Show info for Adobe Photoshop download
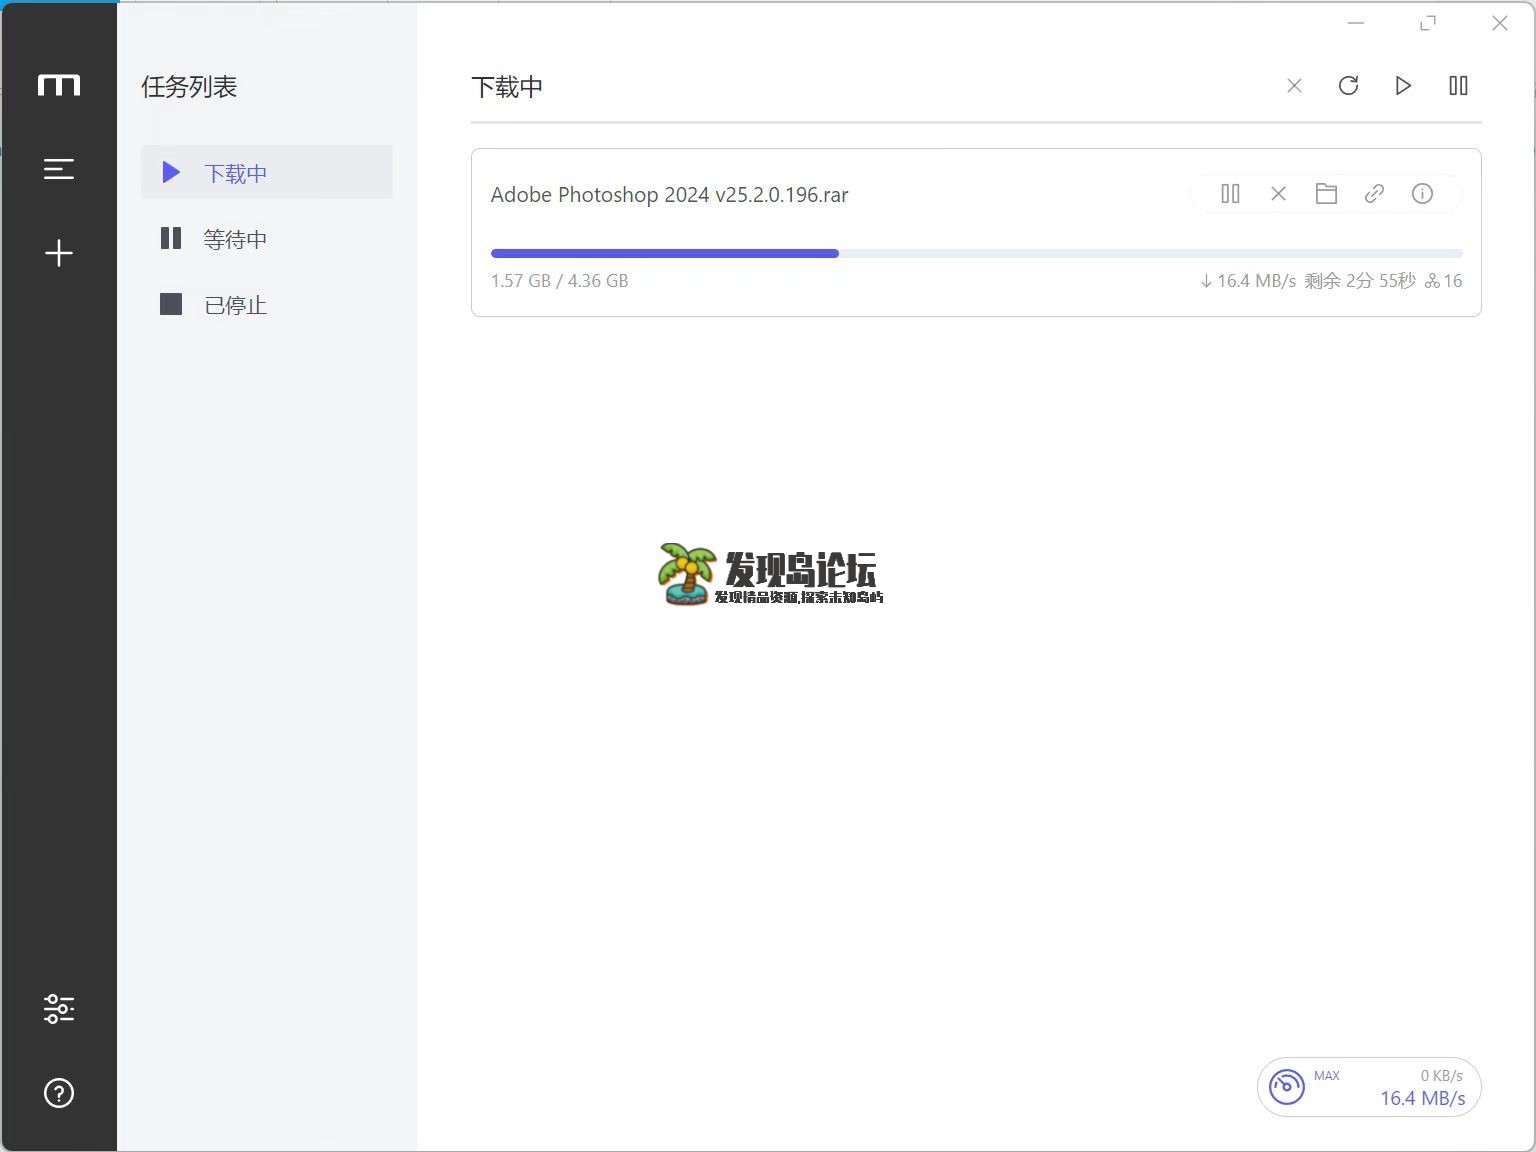This screenshot has height=1152, width=1536. (1422, 194)
